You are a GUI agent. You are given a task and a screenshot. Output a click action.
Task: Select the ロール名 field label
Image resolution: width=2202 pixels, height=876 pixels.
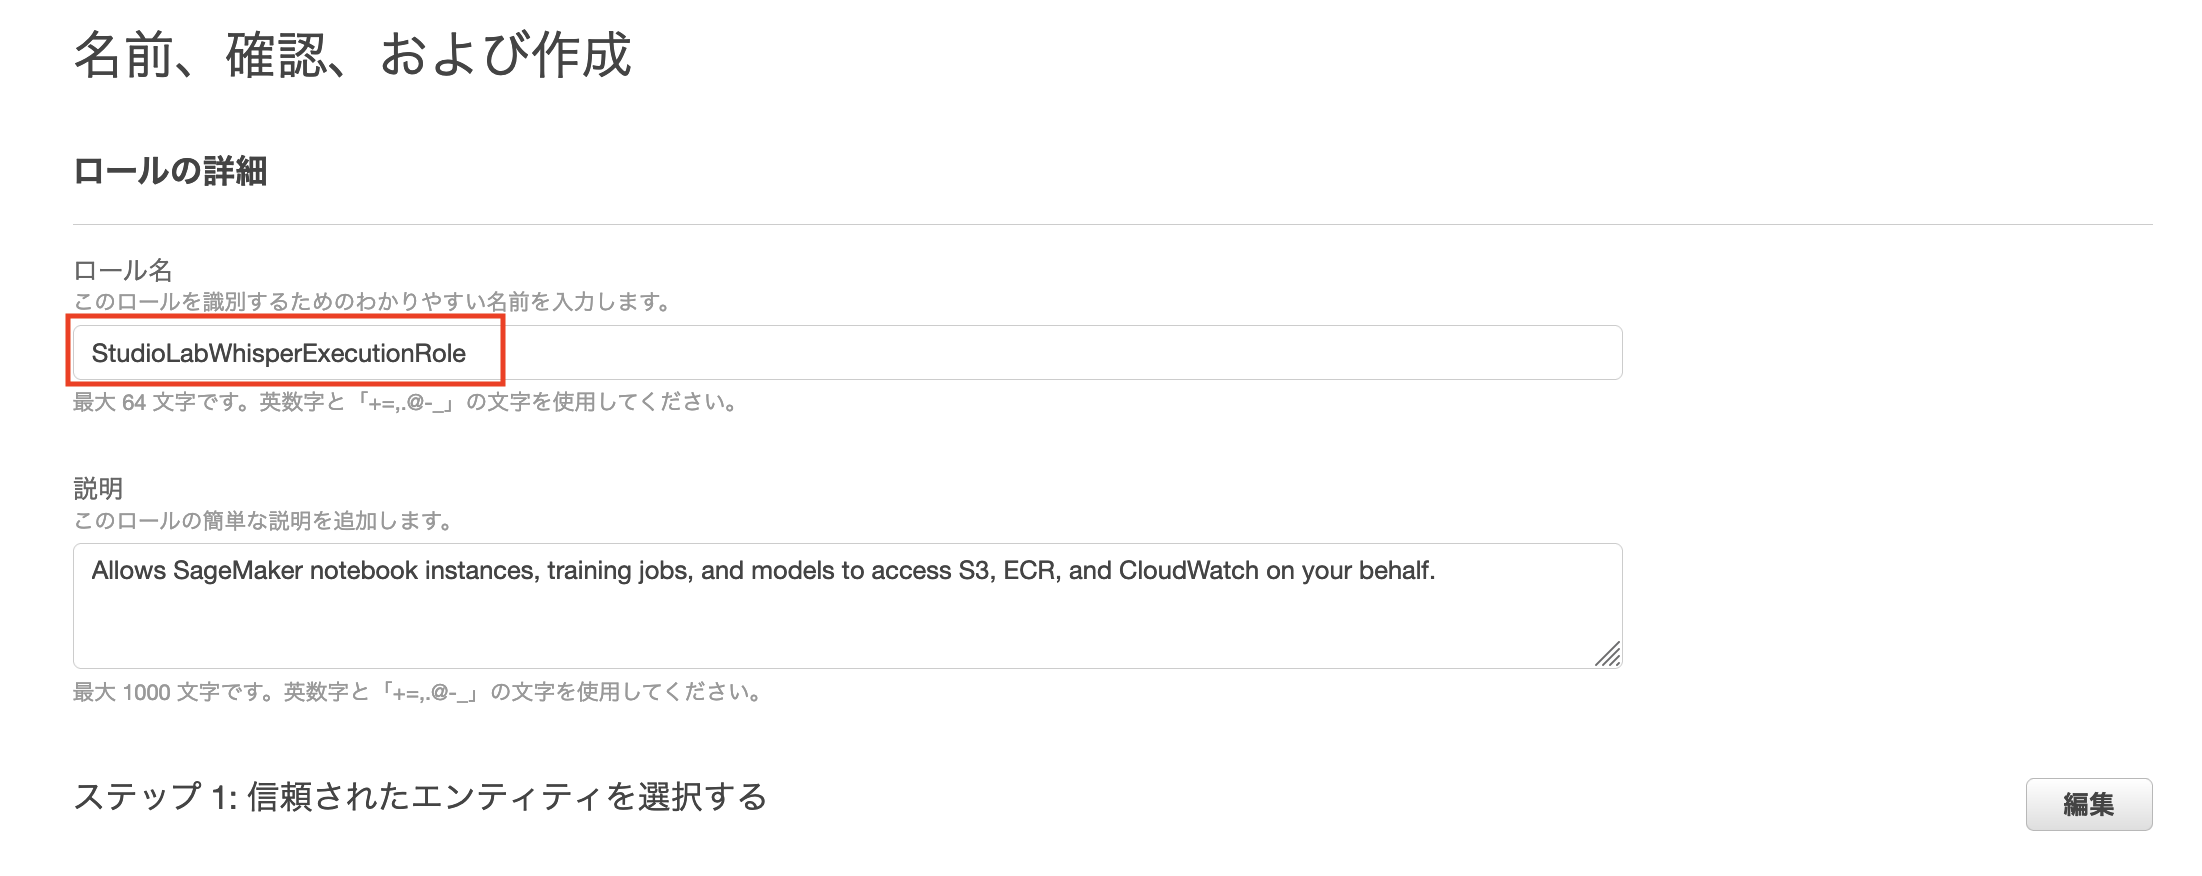tap(123, 270)
